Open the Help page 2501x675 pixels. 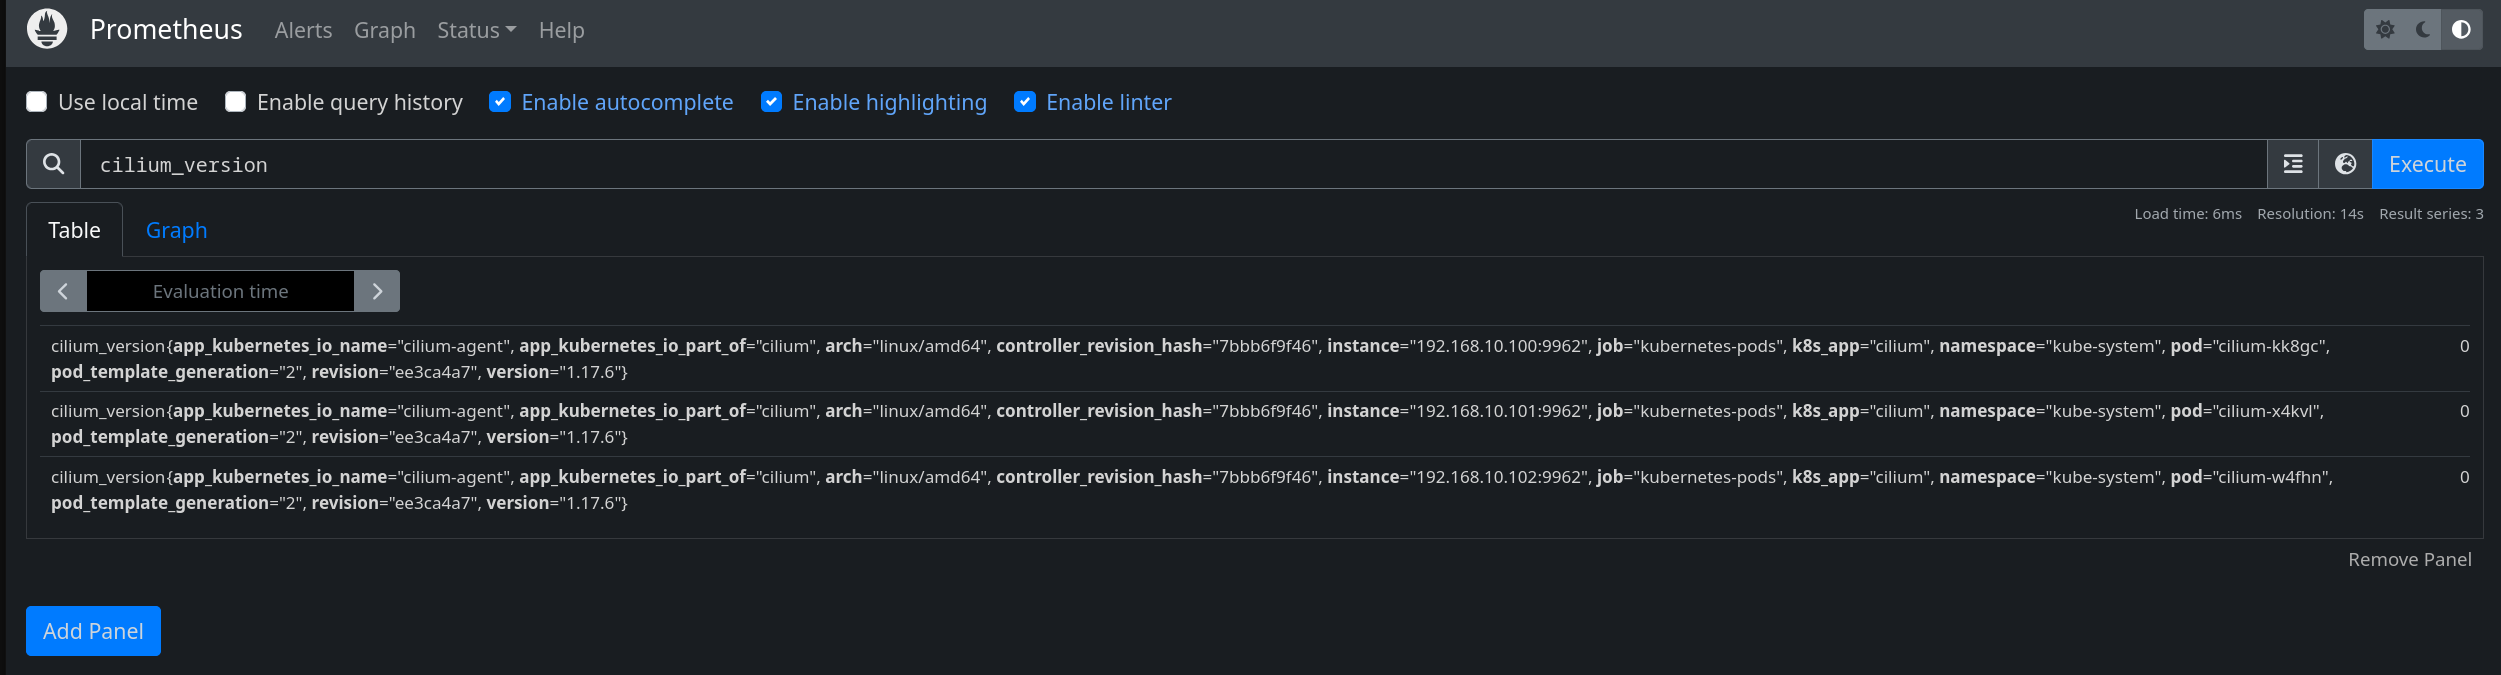(561, 31)
